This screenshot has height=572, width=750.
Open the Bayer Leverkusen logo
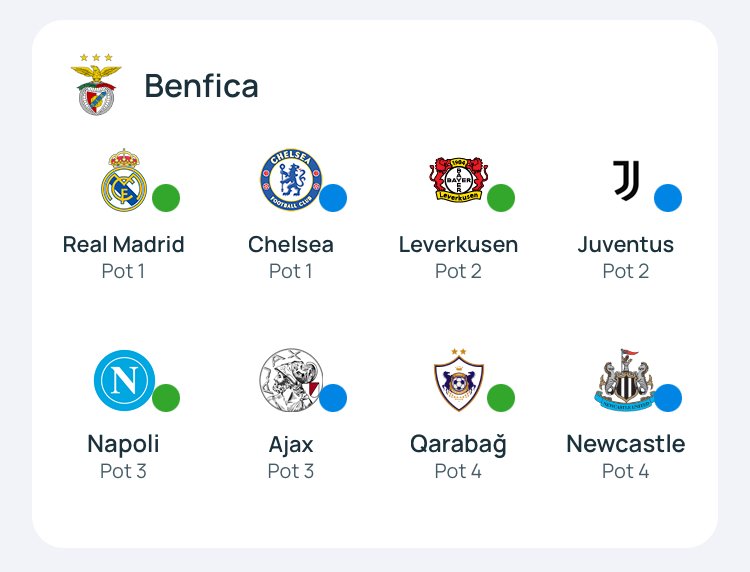coord(459,179)
